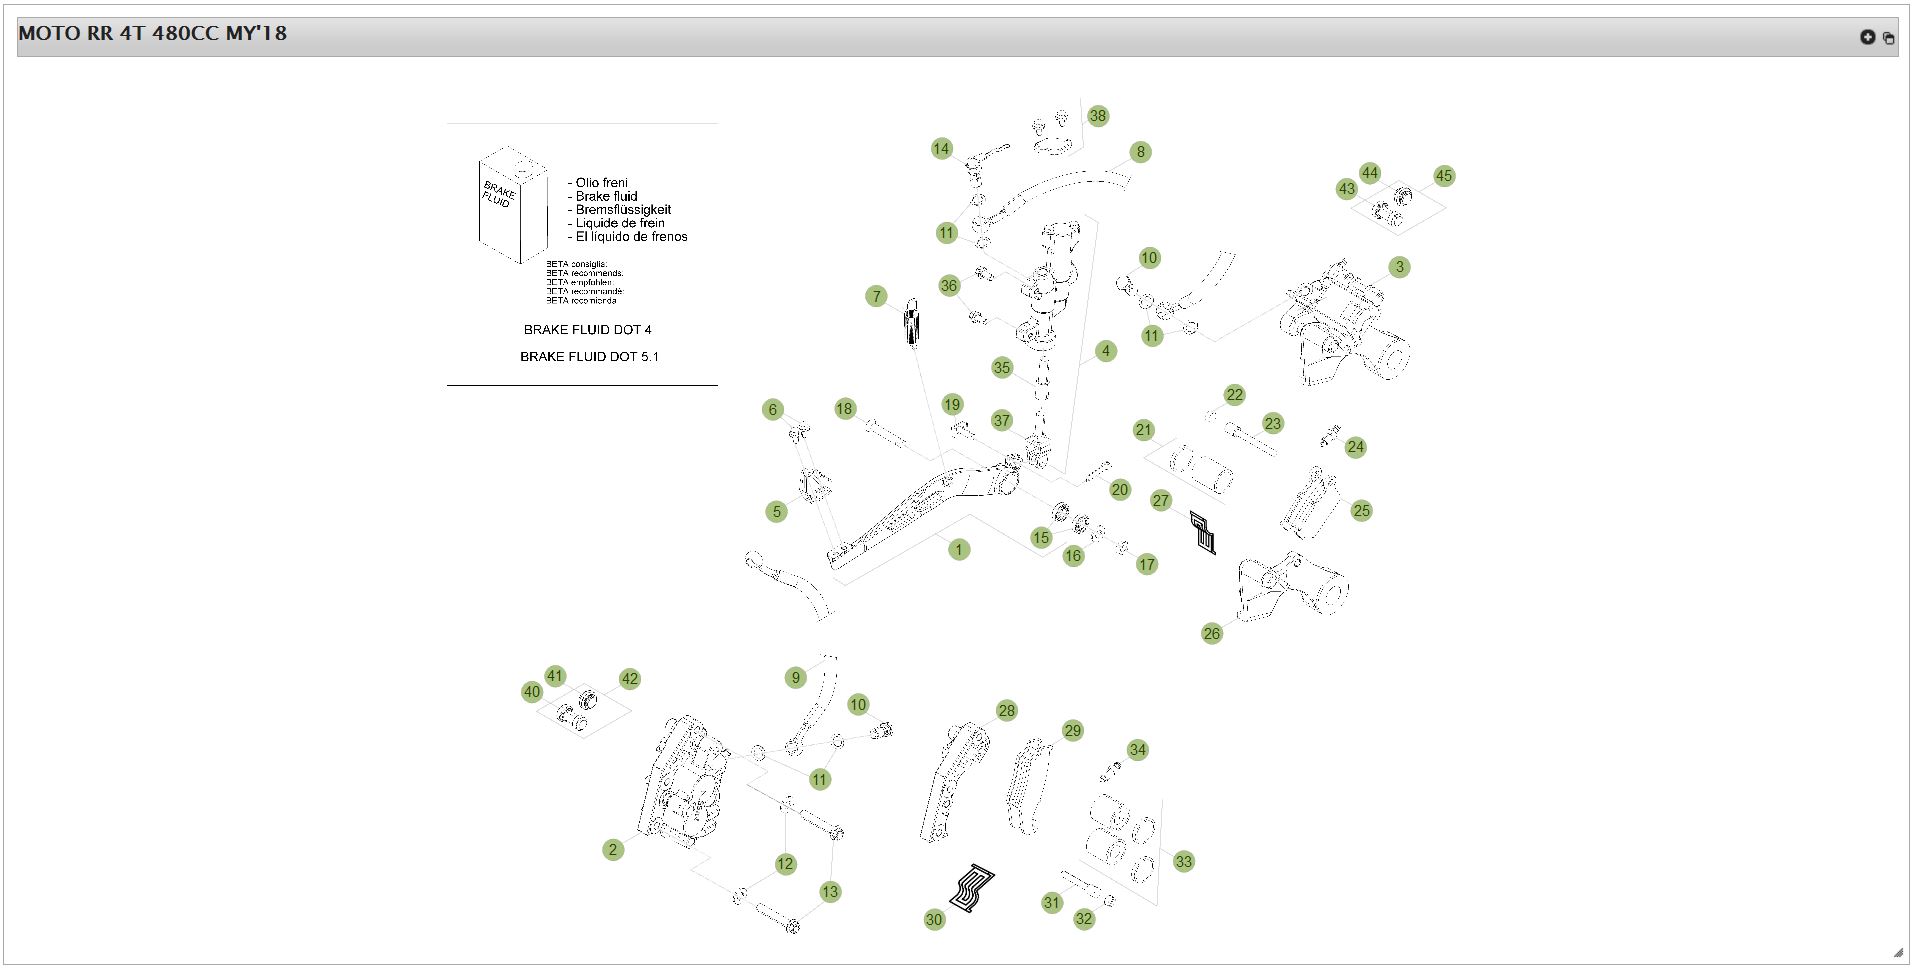
Task: Select part marker 33
Action: click(x=1184, y=862)
